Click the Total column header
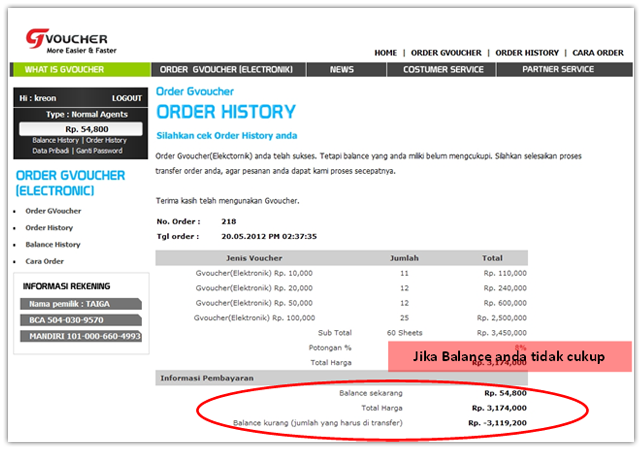The width and height of the screenshot is (640, 451). (x=492, y=258)
